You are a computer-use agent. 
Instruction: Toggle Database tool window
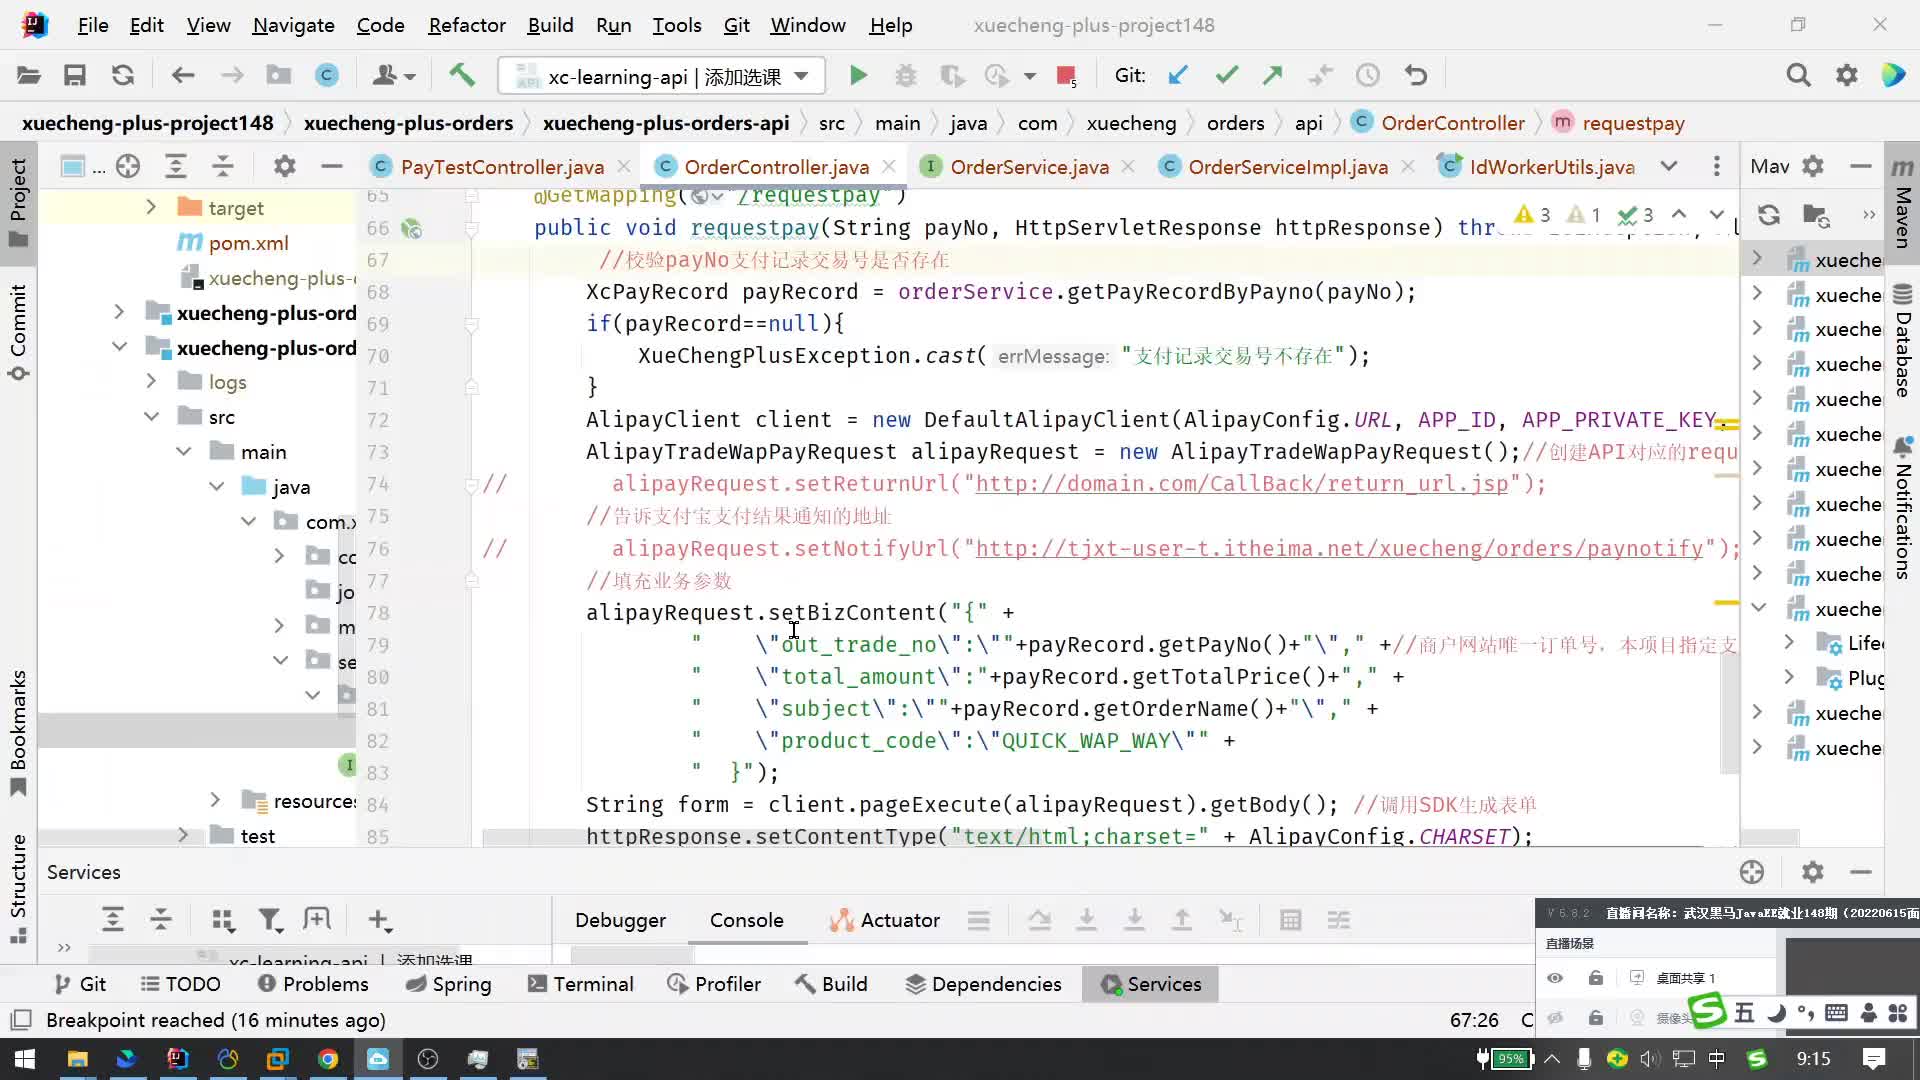point(1903,342)
